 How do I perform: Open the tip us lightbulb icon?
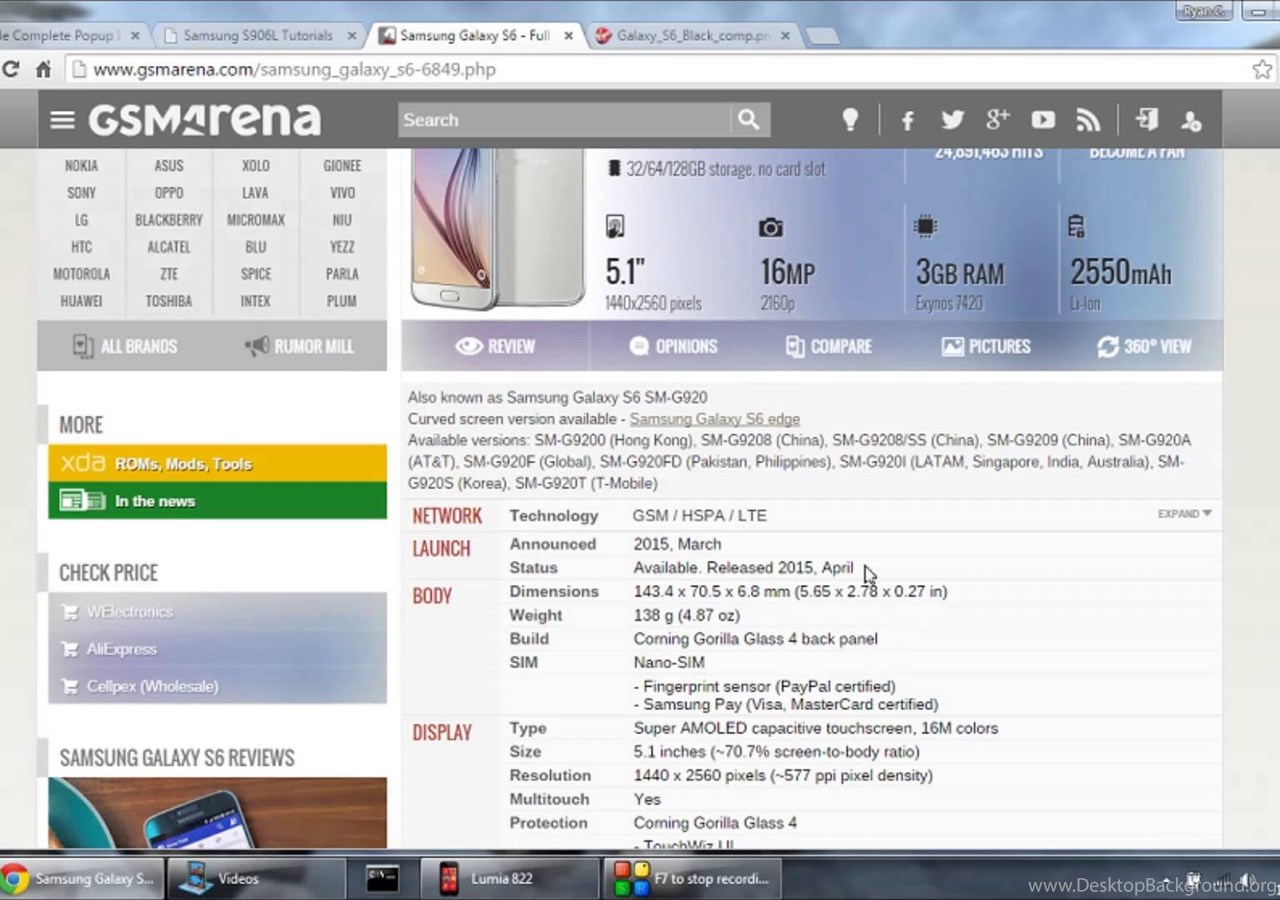tap(850, 120)
